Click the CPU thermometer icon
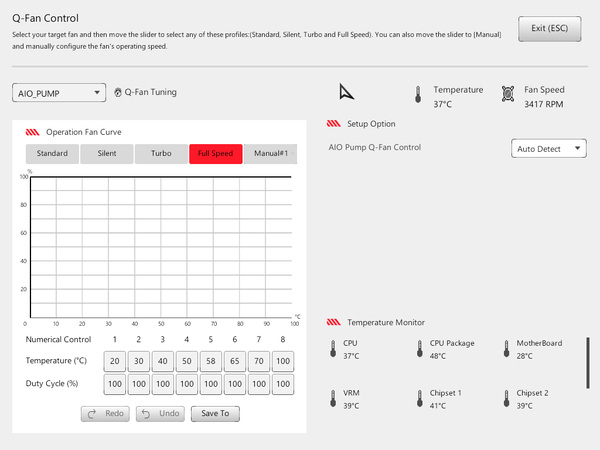The image size is (600, 450). click(x=333, y=349)
